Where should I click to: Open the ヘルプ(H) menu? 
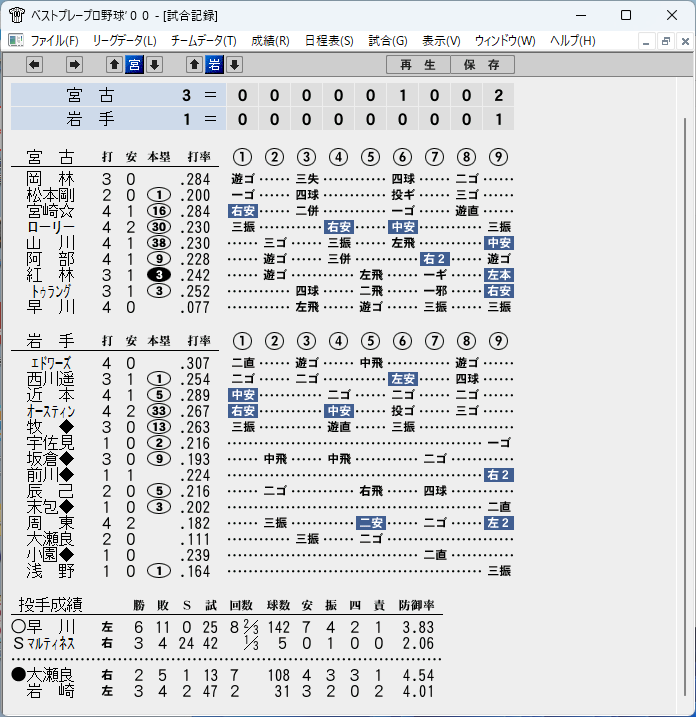point(573,41)
